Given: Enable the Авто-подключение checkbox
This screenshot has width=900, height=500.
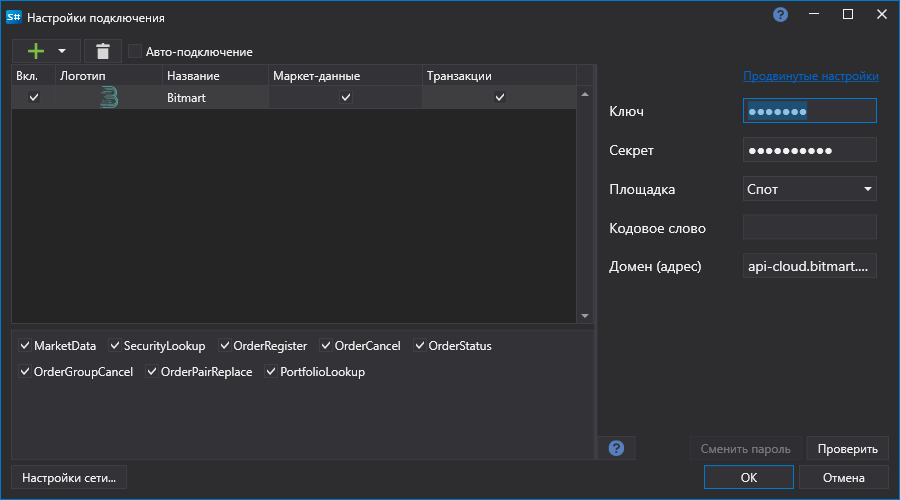Looking at the screenshot, I should tap(134, 52).
